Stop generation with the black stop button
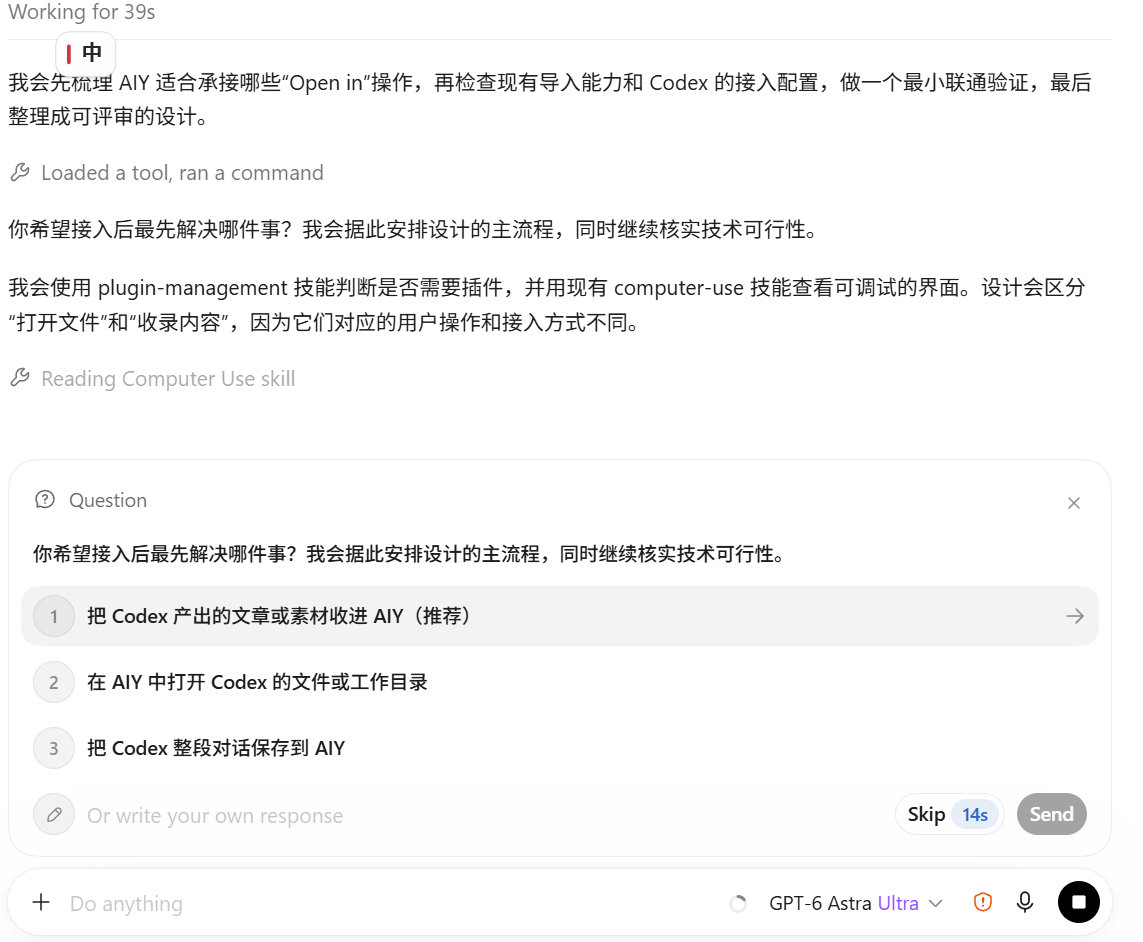Screen dimensions: 1143x942 1079,903
